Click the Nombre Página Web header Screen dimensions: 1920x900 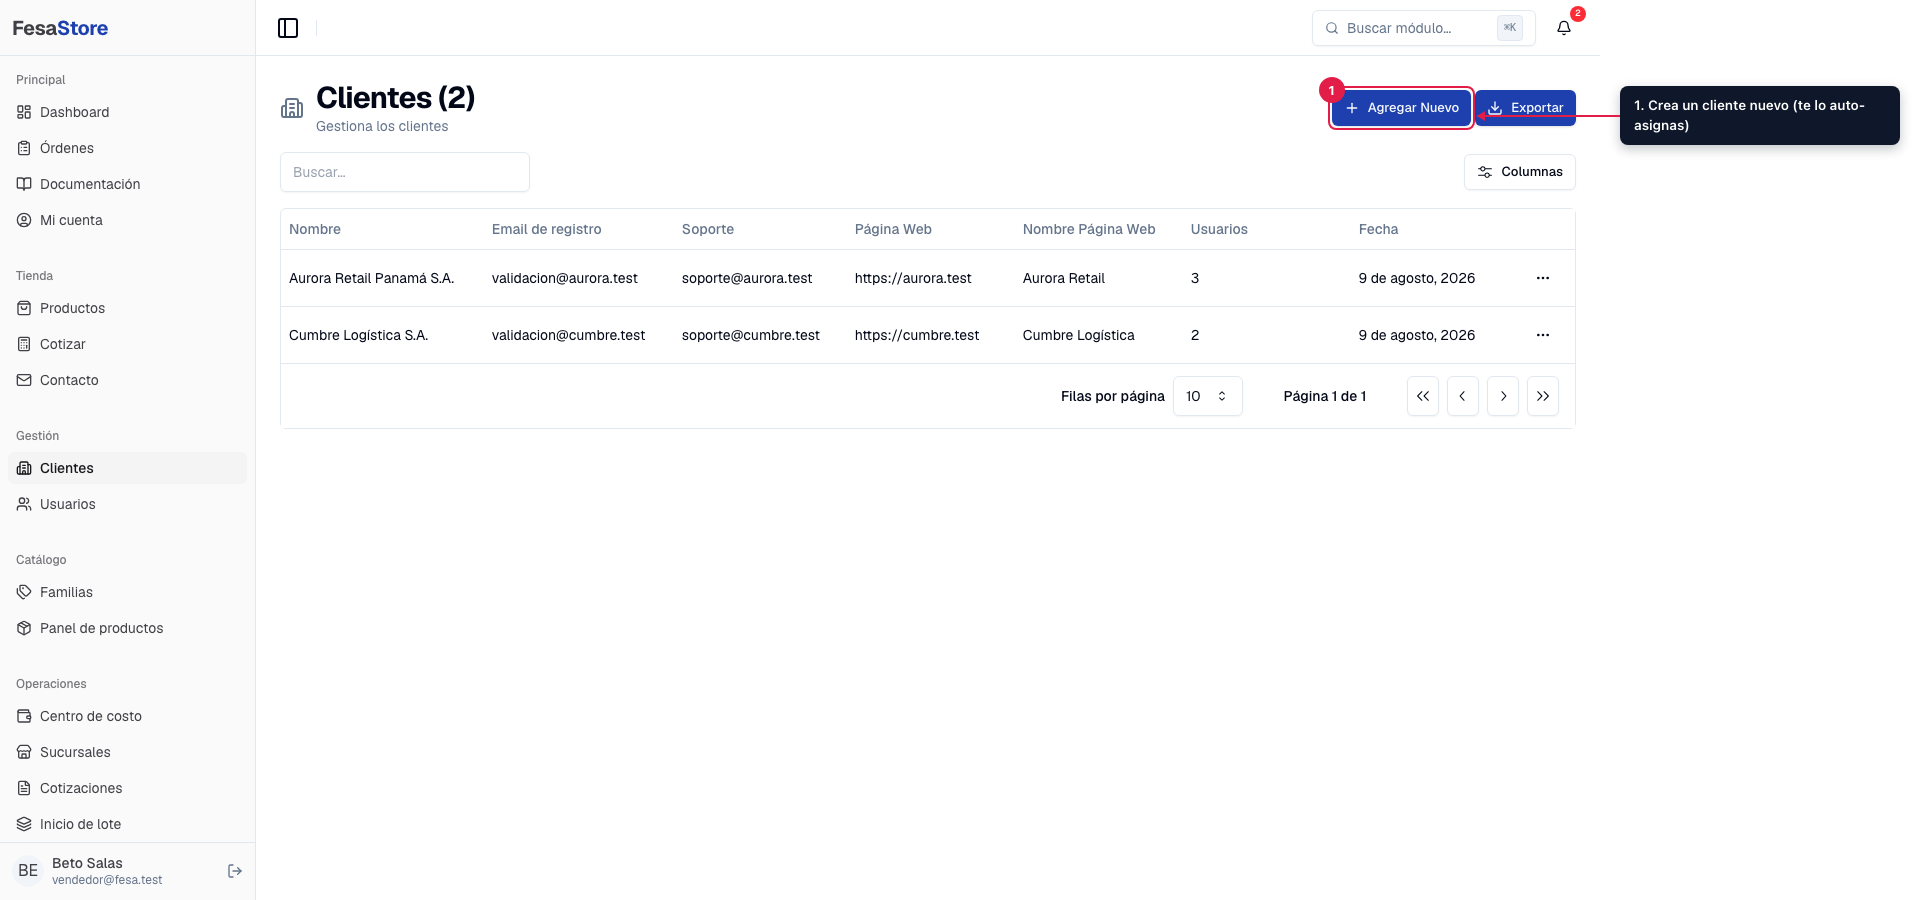(1089, 229)
